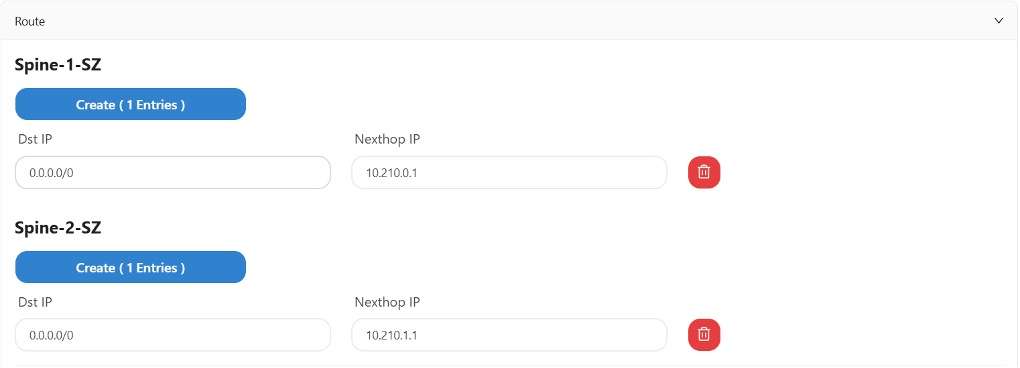Delete the Spine-1-SZ route entry

pos(704,172)
